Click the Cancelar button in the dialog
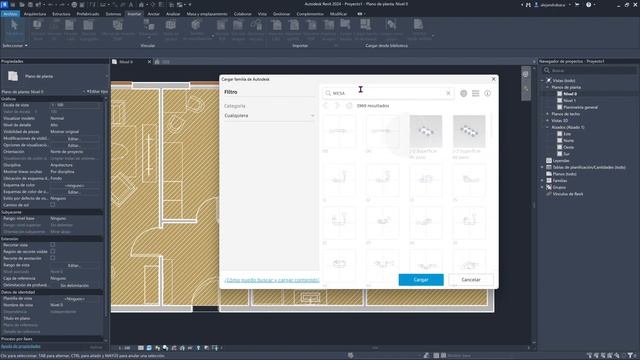Viewport: 640px width, 360px height. click(471, 280)
